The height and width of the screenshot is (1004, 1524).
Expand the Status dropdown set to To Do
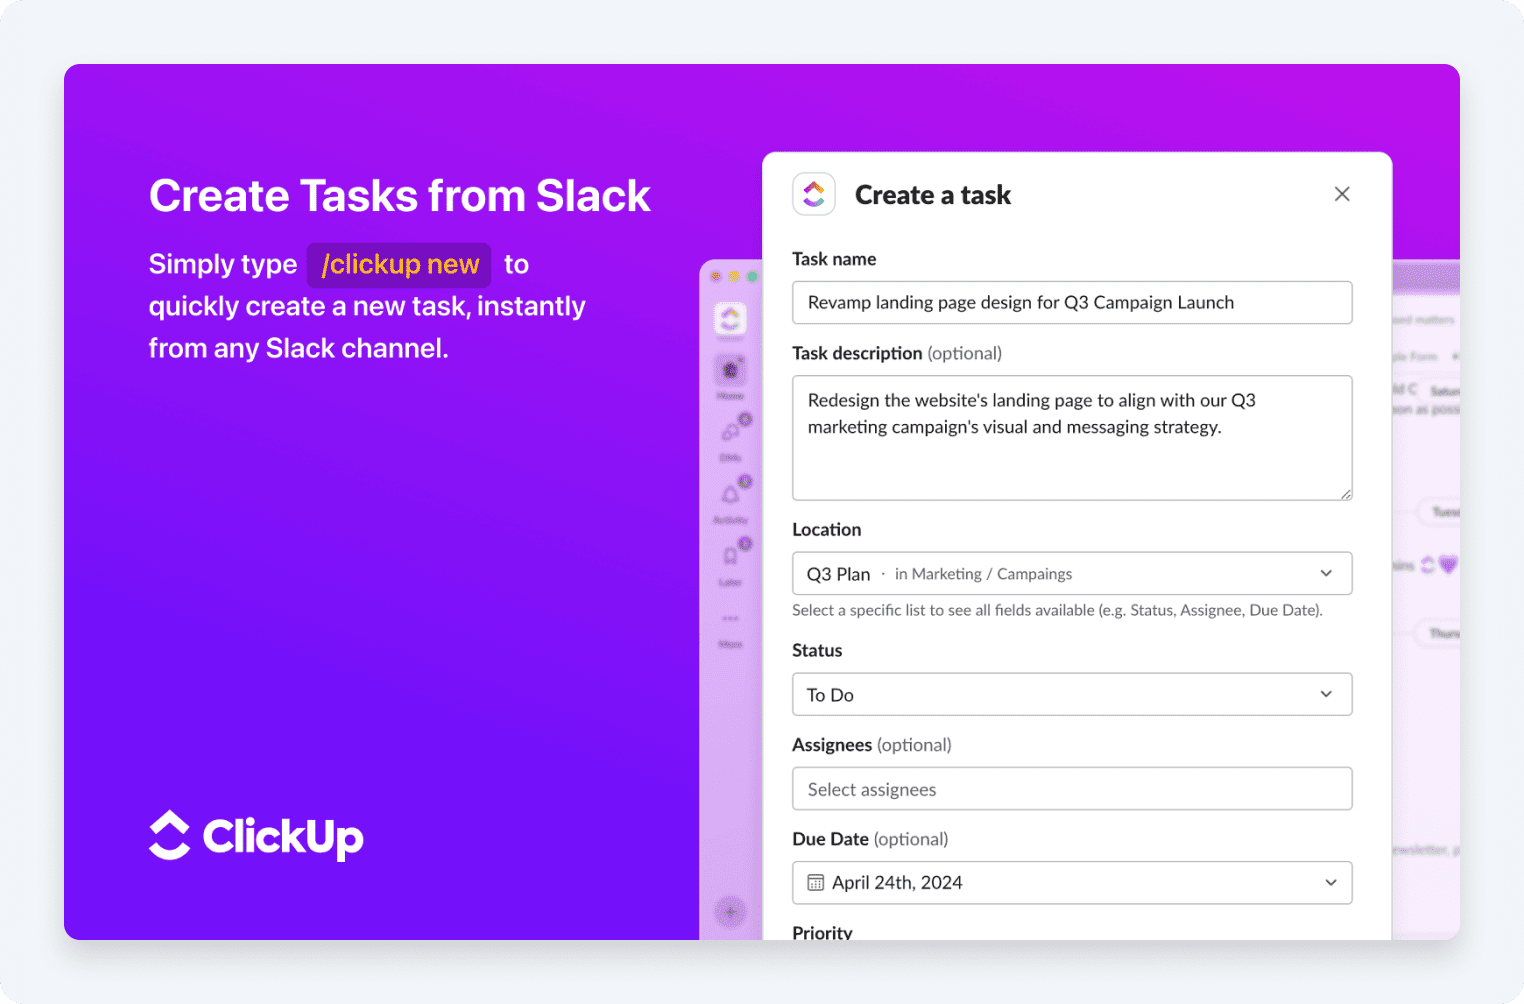(1072, 694)
